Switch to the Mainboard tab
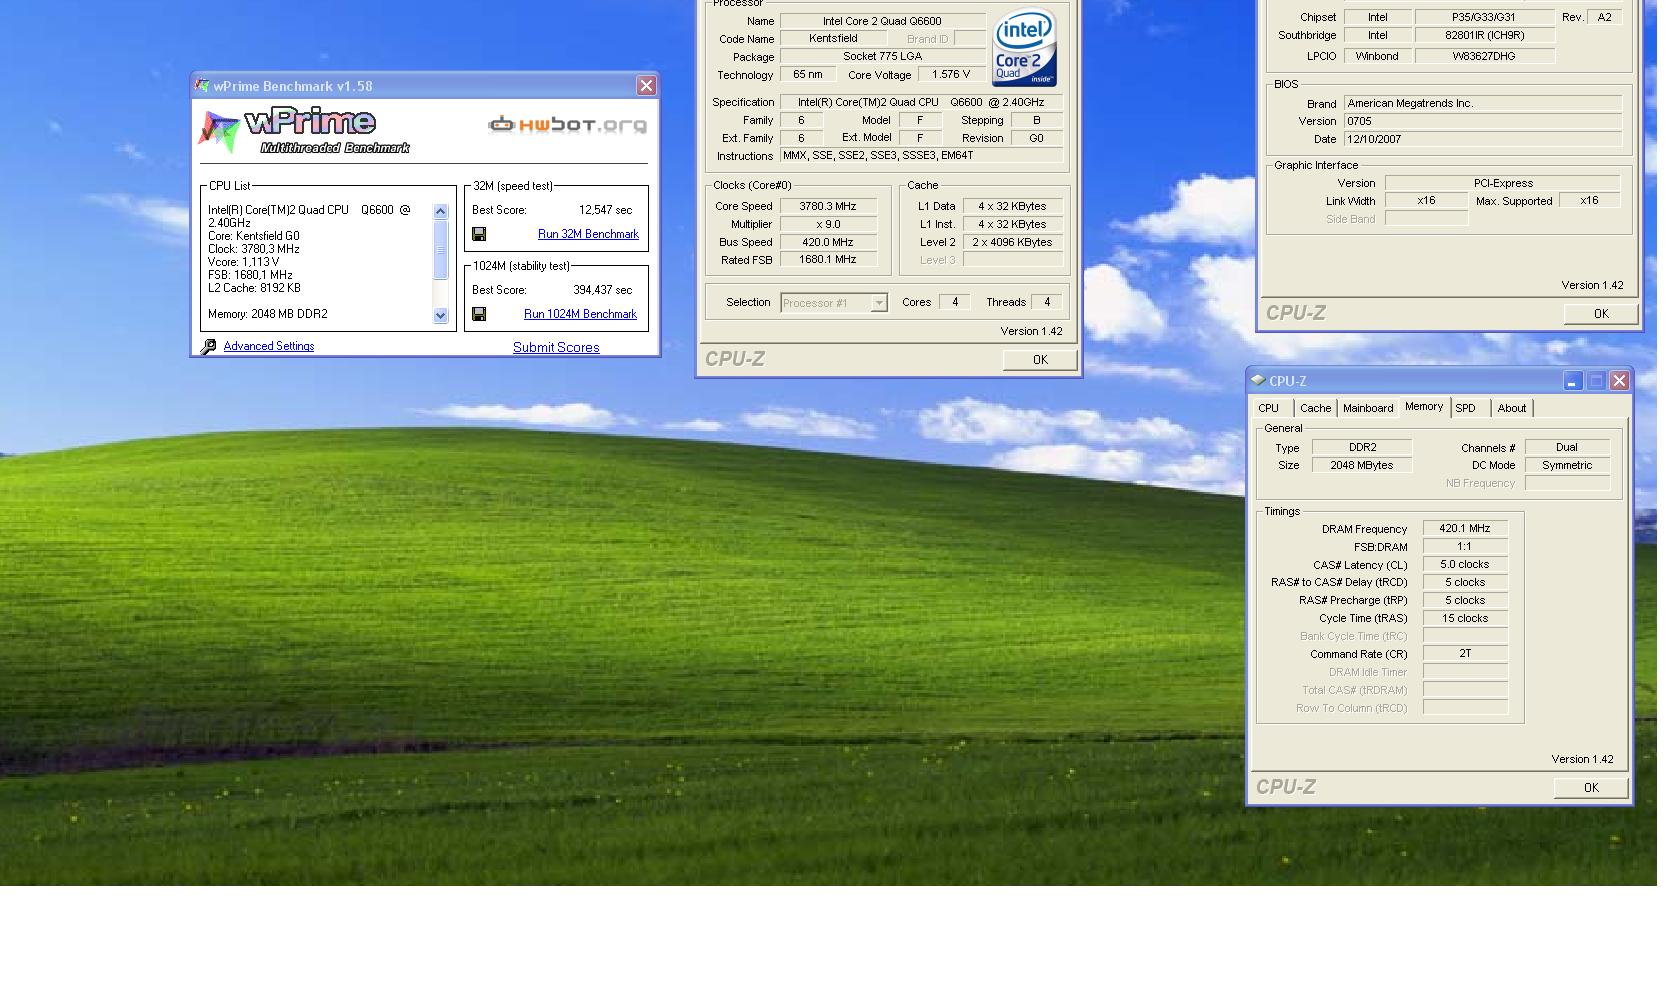 pyautogui.click(x=1368, y=408)
